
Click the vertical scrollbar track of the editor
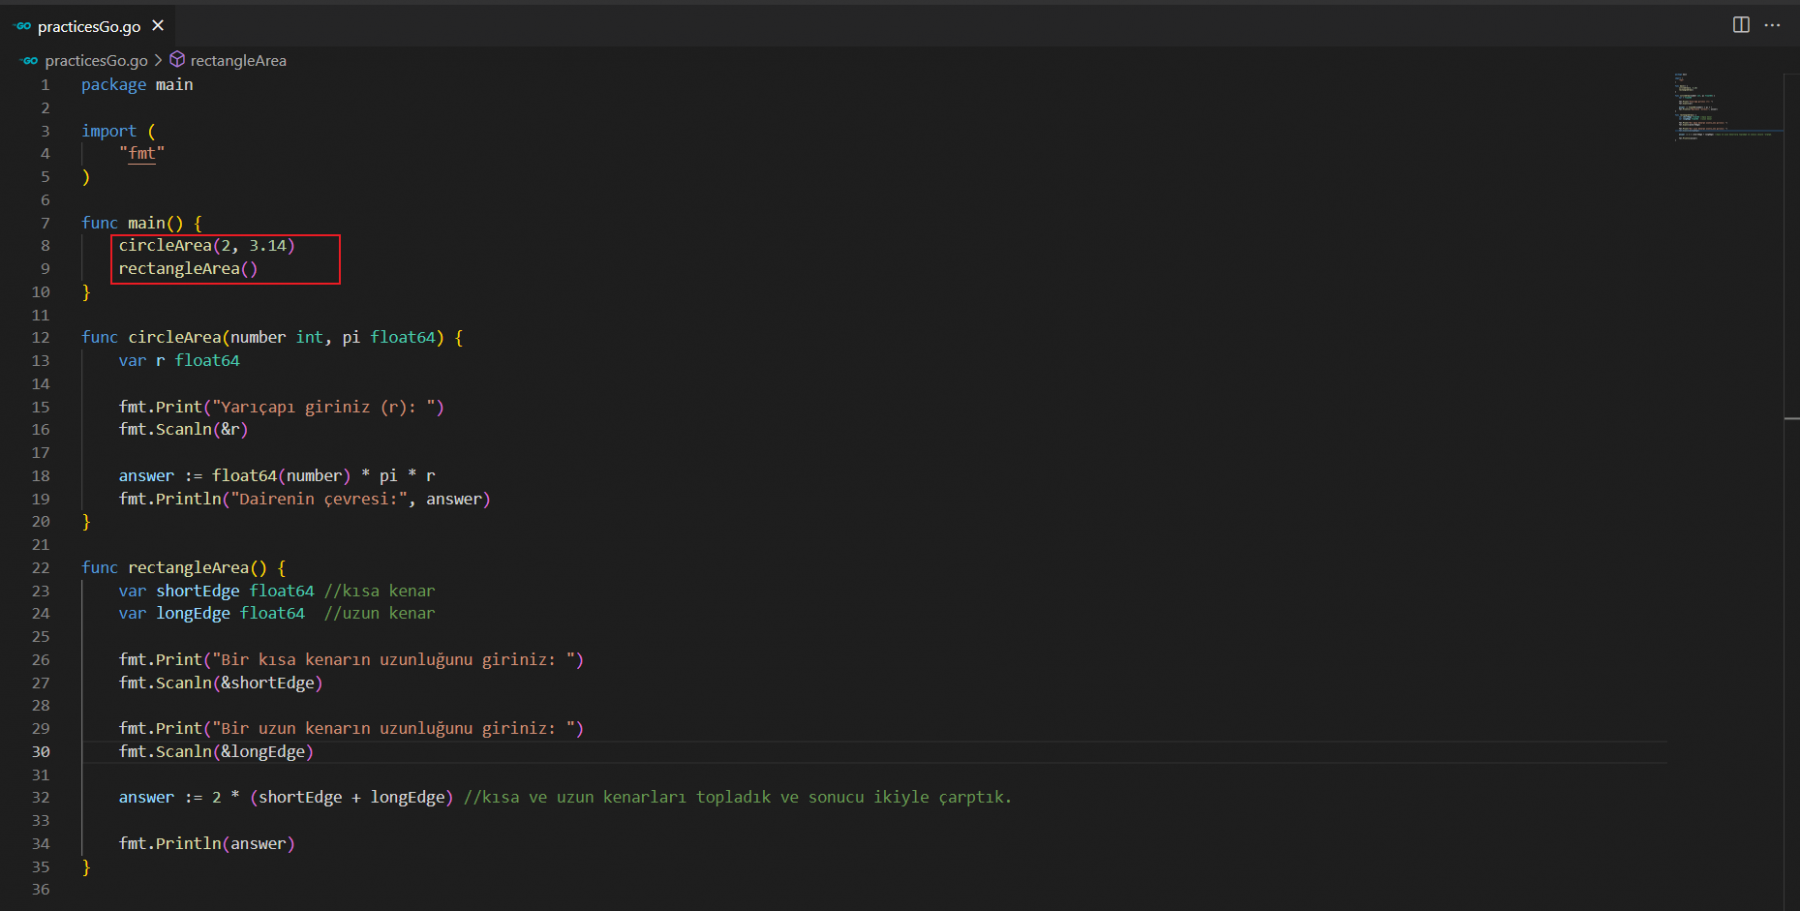click(1791, 600)
